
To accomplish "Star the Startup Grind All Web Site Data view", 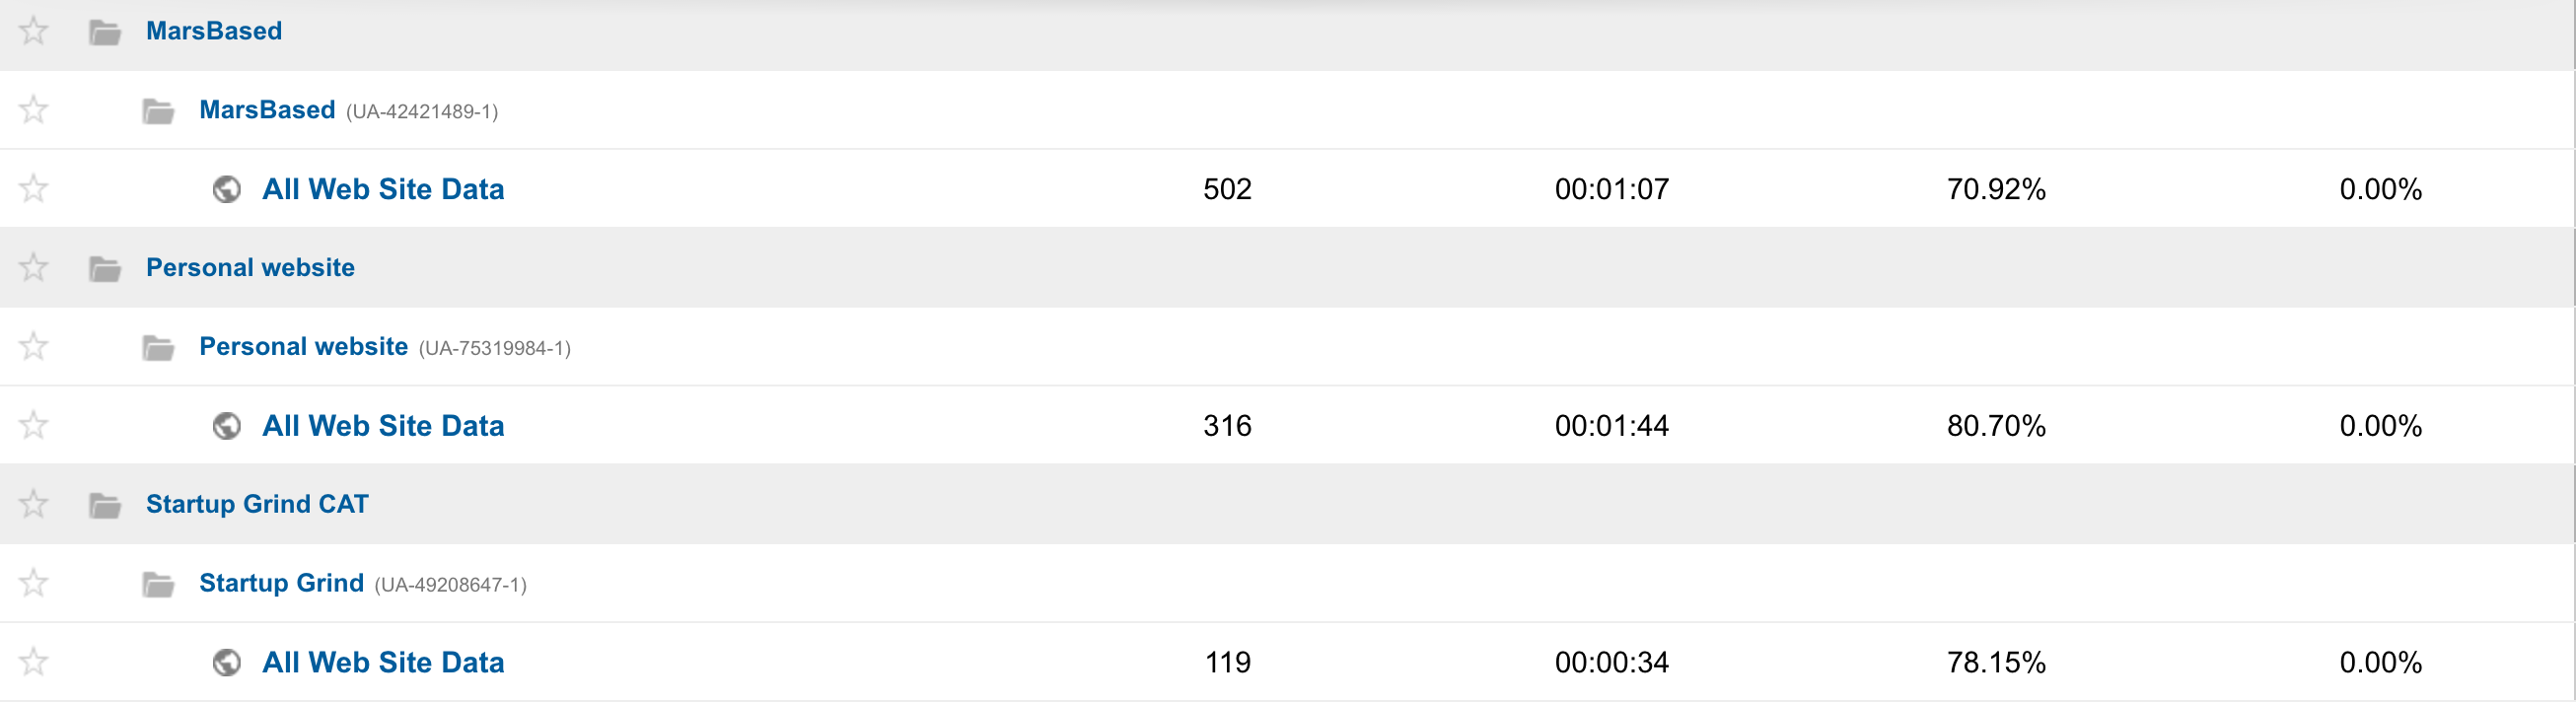I will [x=33, y=661].
